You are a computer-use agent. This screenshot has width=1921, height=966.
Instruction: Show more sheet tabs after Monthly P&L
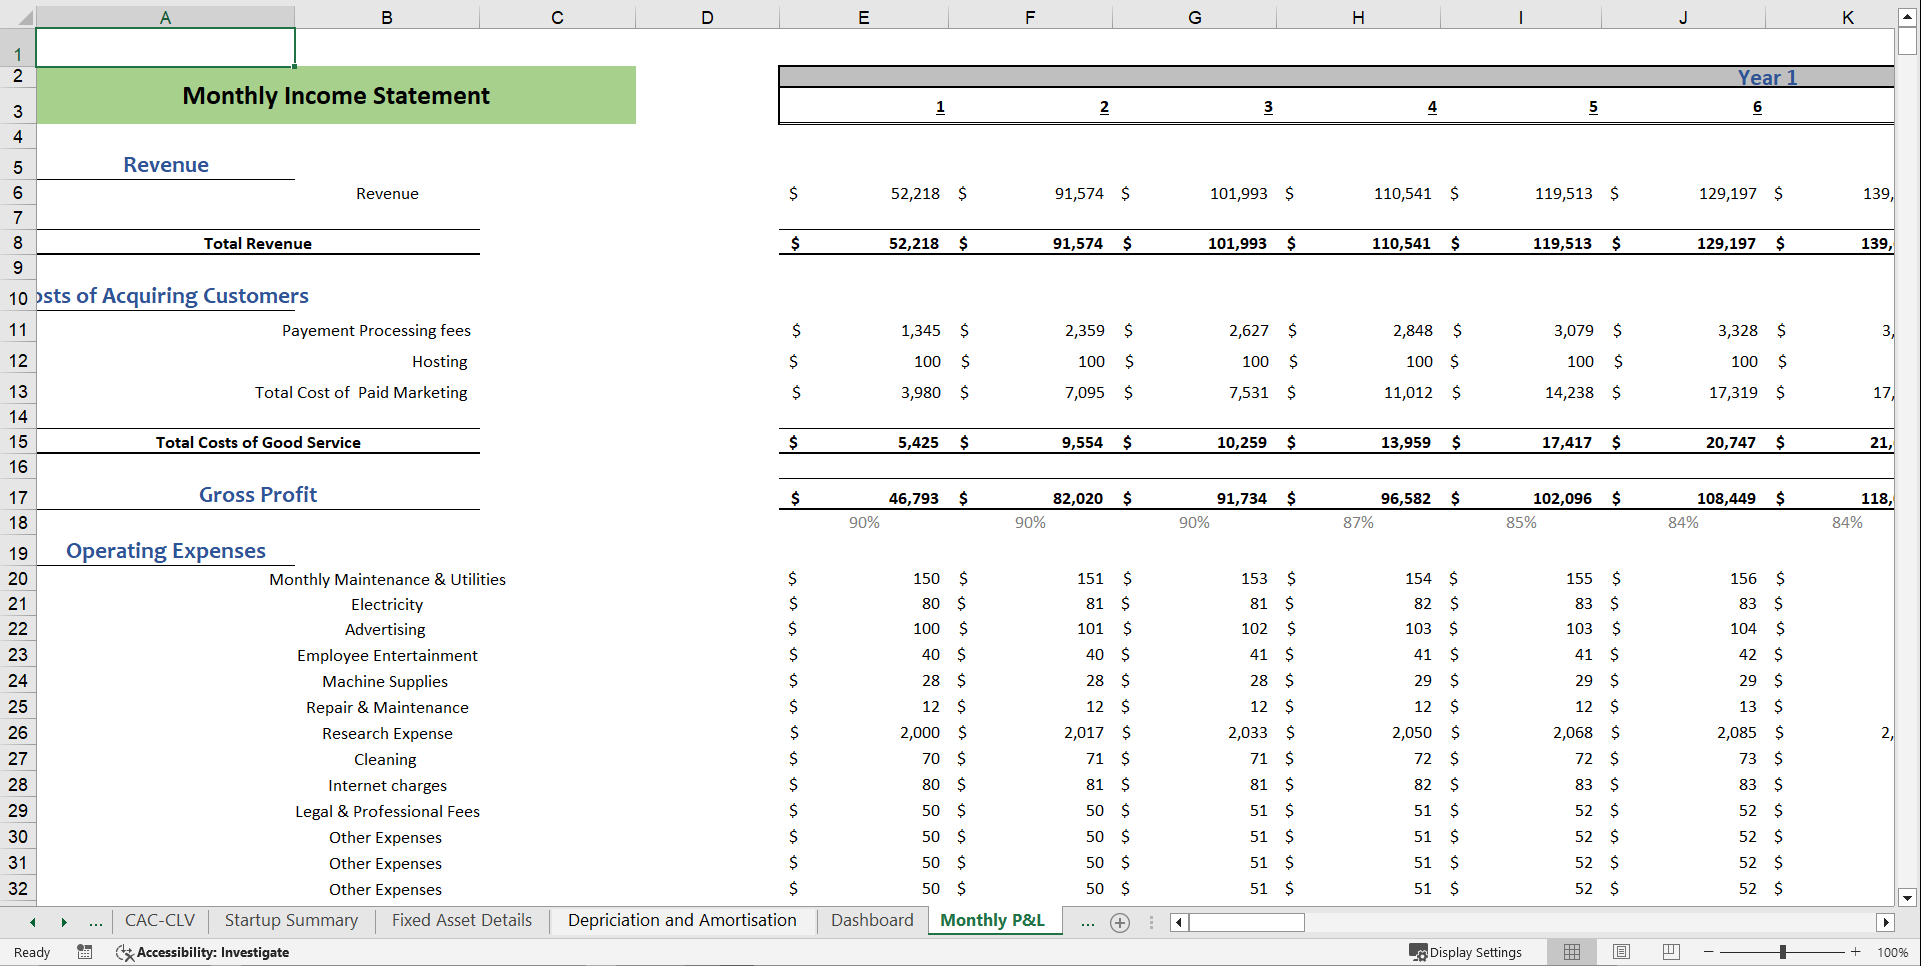tap(1087, 922)
